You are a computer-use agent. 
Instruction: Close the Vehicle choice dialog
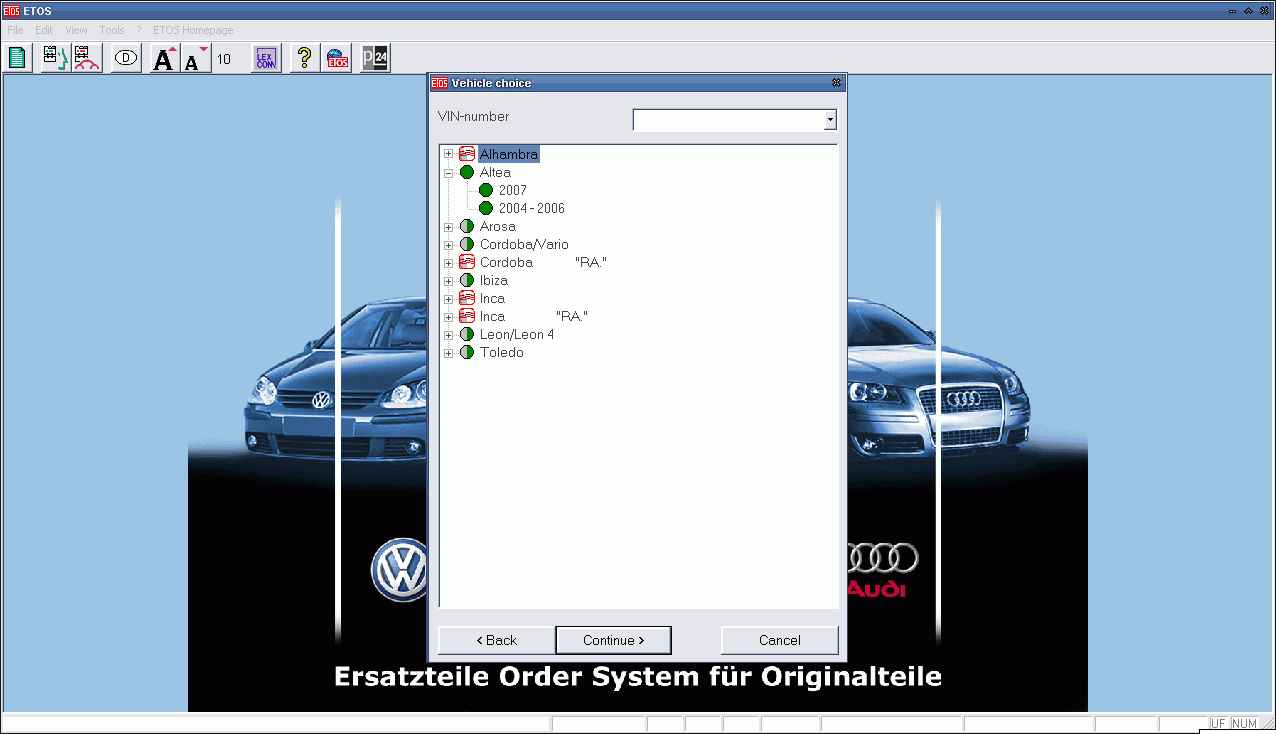pyautogui.click(x=837, y=83)
